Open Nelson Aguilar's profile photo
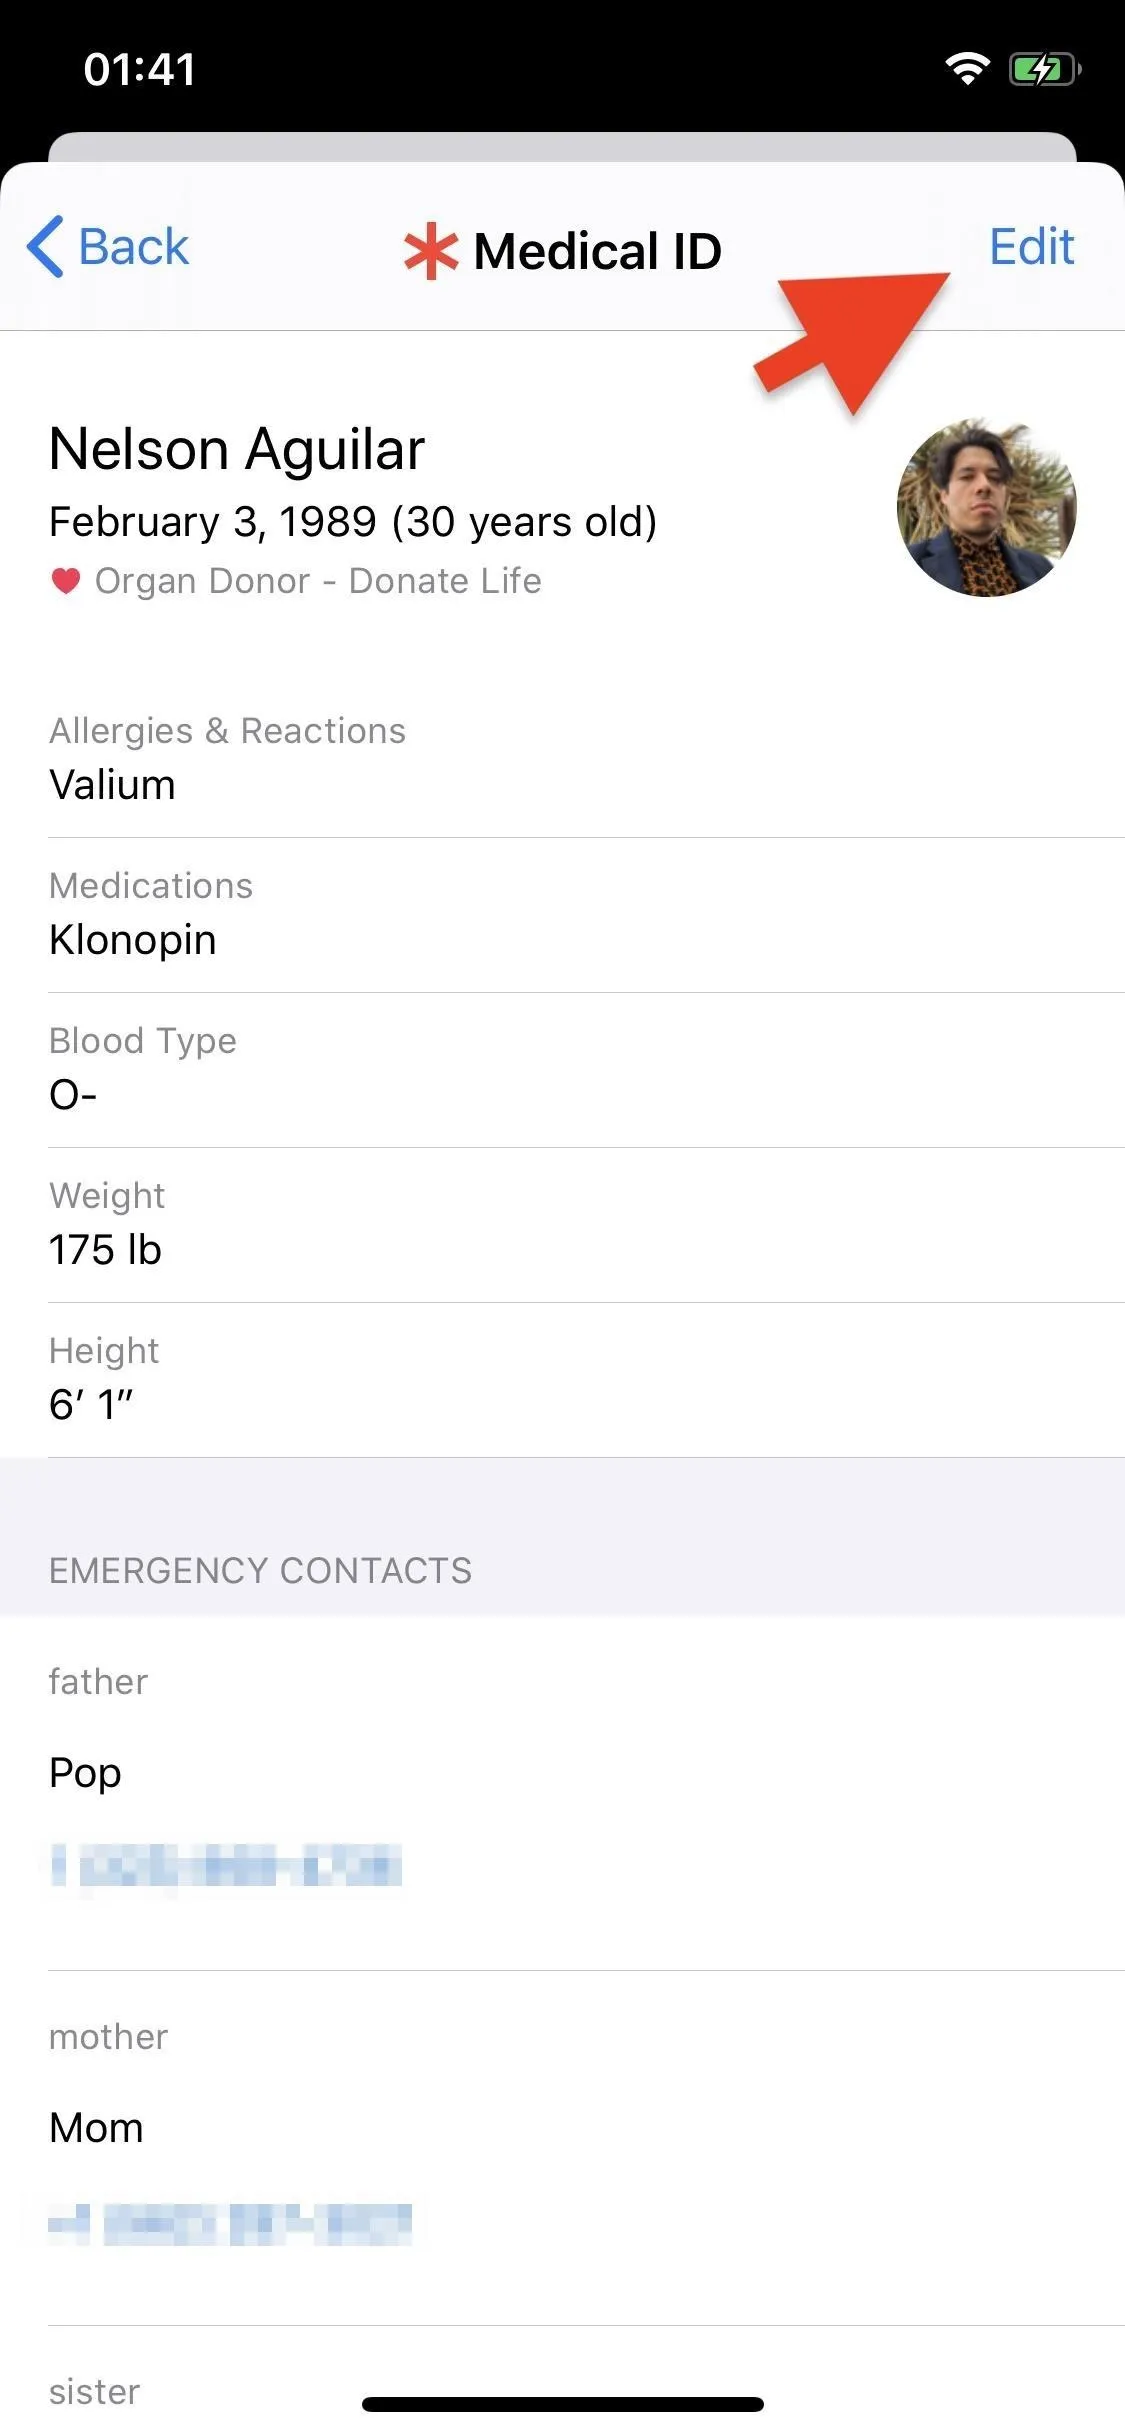 (x=986, y=507)
